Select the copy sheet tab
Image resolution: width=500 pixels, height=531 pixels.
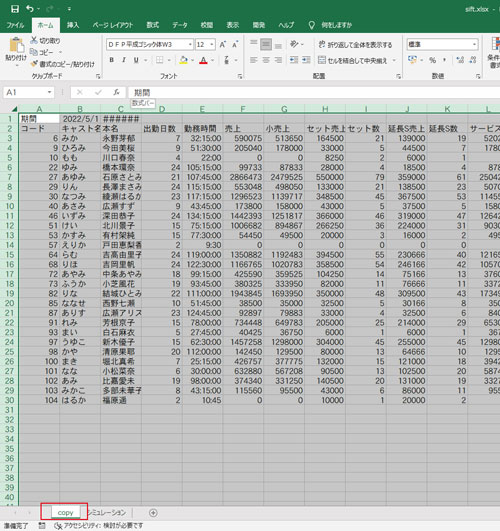pos(65,513)
